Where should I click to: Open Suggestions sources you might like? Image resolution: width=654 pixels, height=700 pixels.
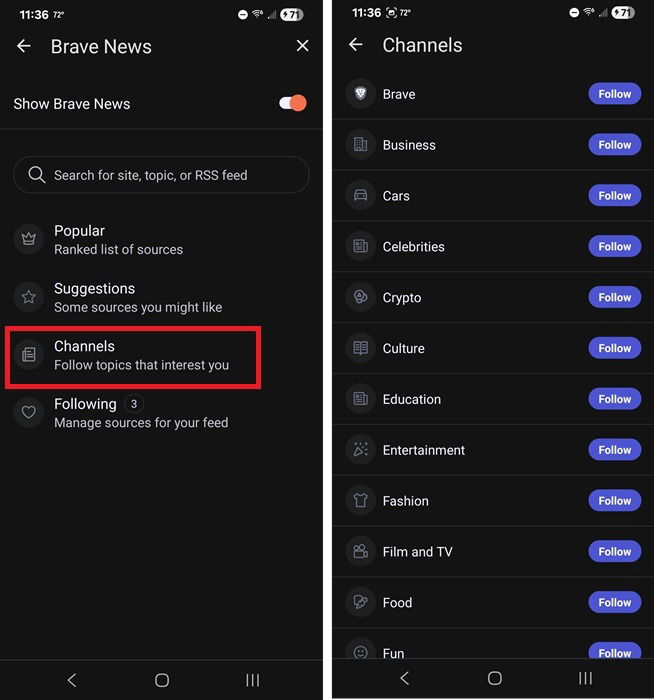pyautogui.click(x=137, y=297)
